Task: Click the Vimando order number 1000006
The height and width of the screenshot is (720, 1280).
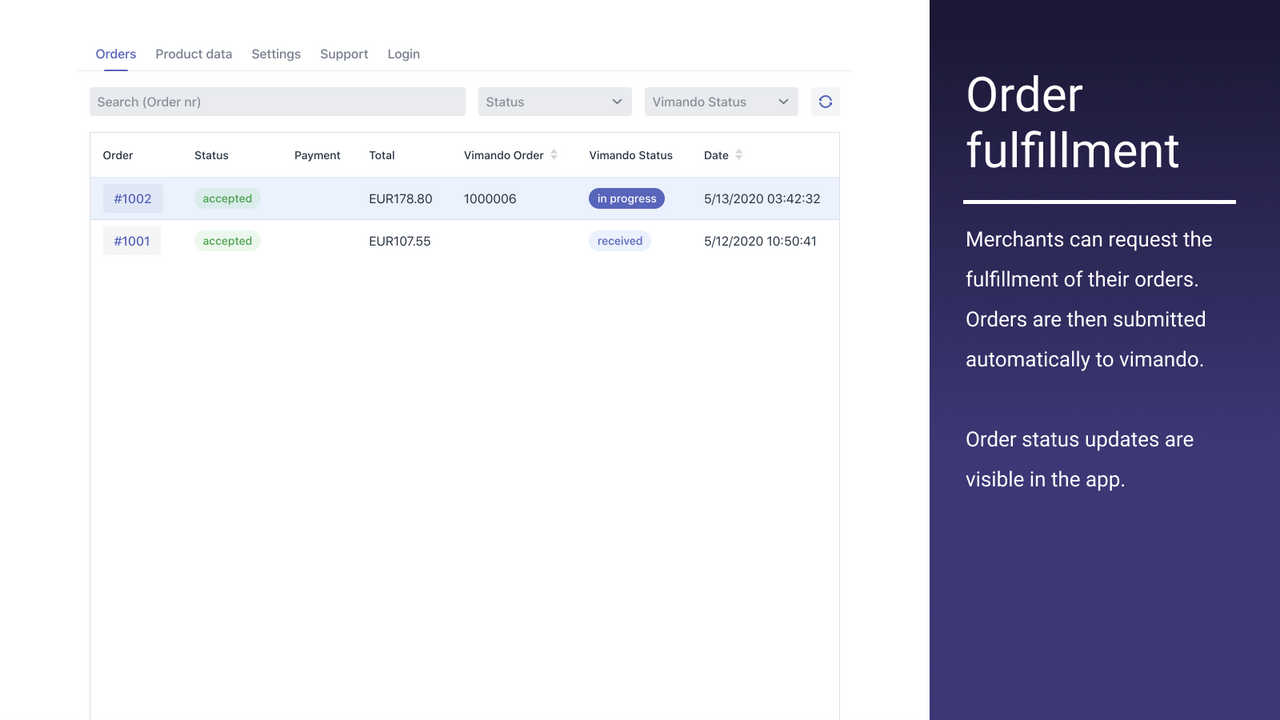Action: 489,198
